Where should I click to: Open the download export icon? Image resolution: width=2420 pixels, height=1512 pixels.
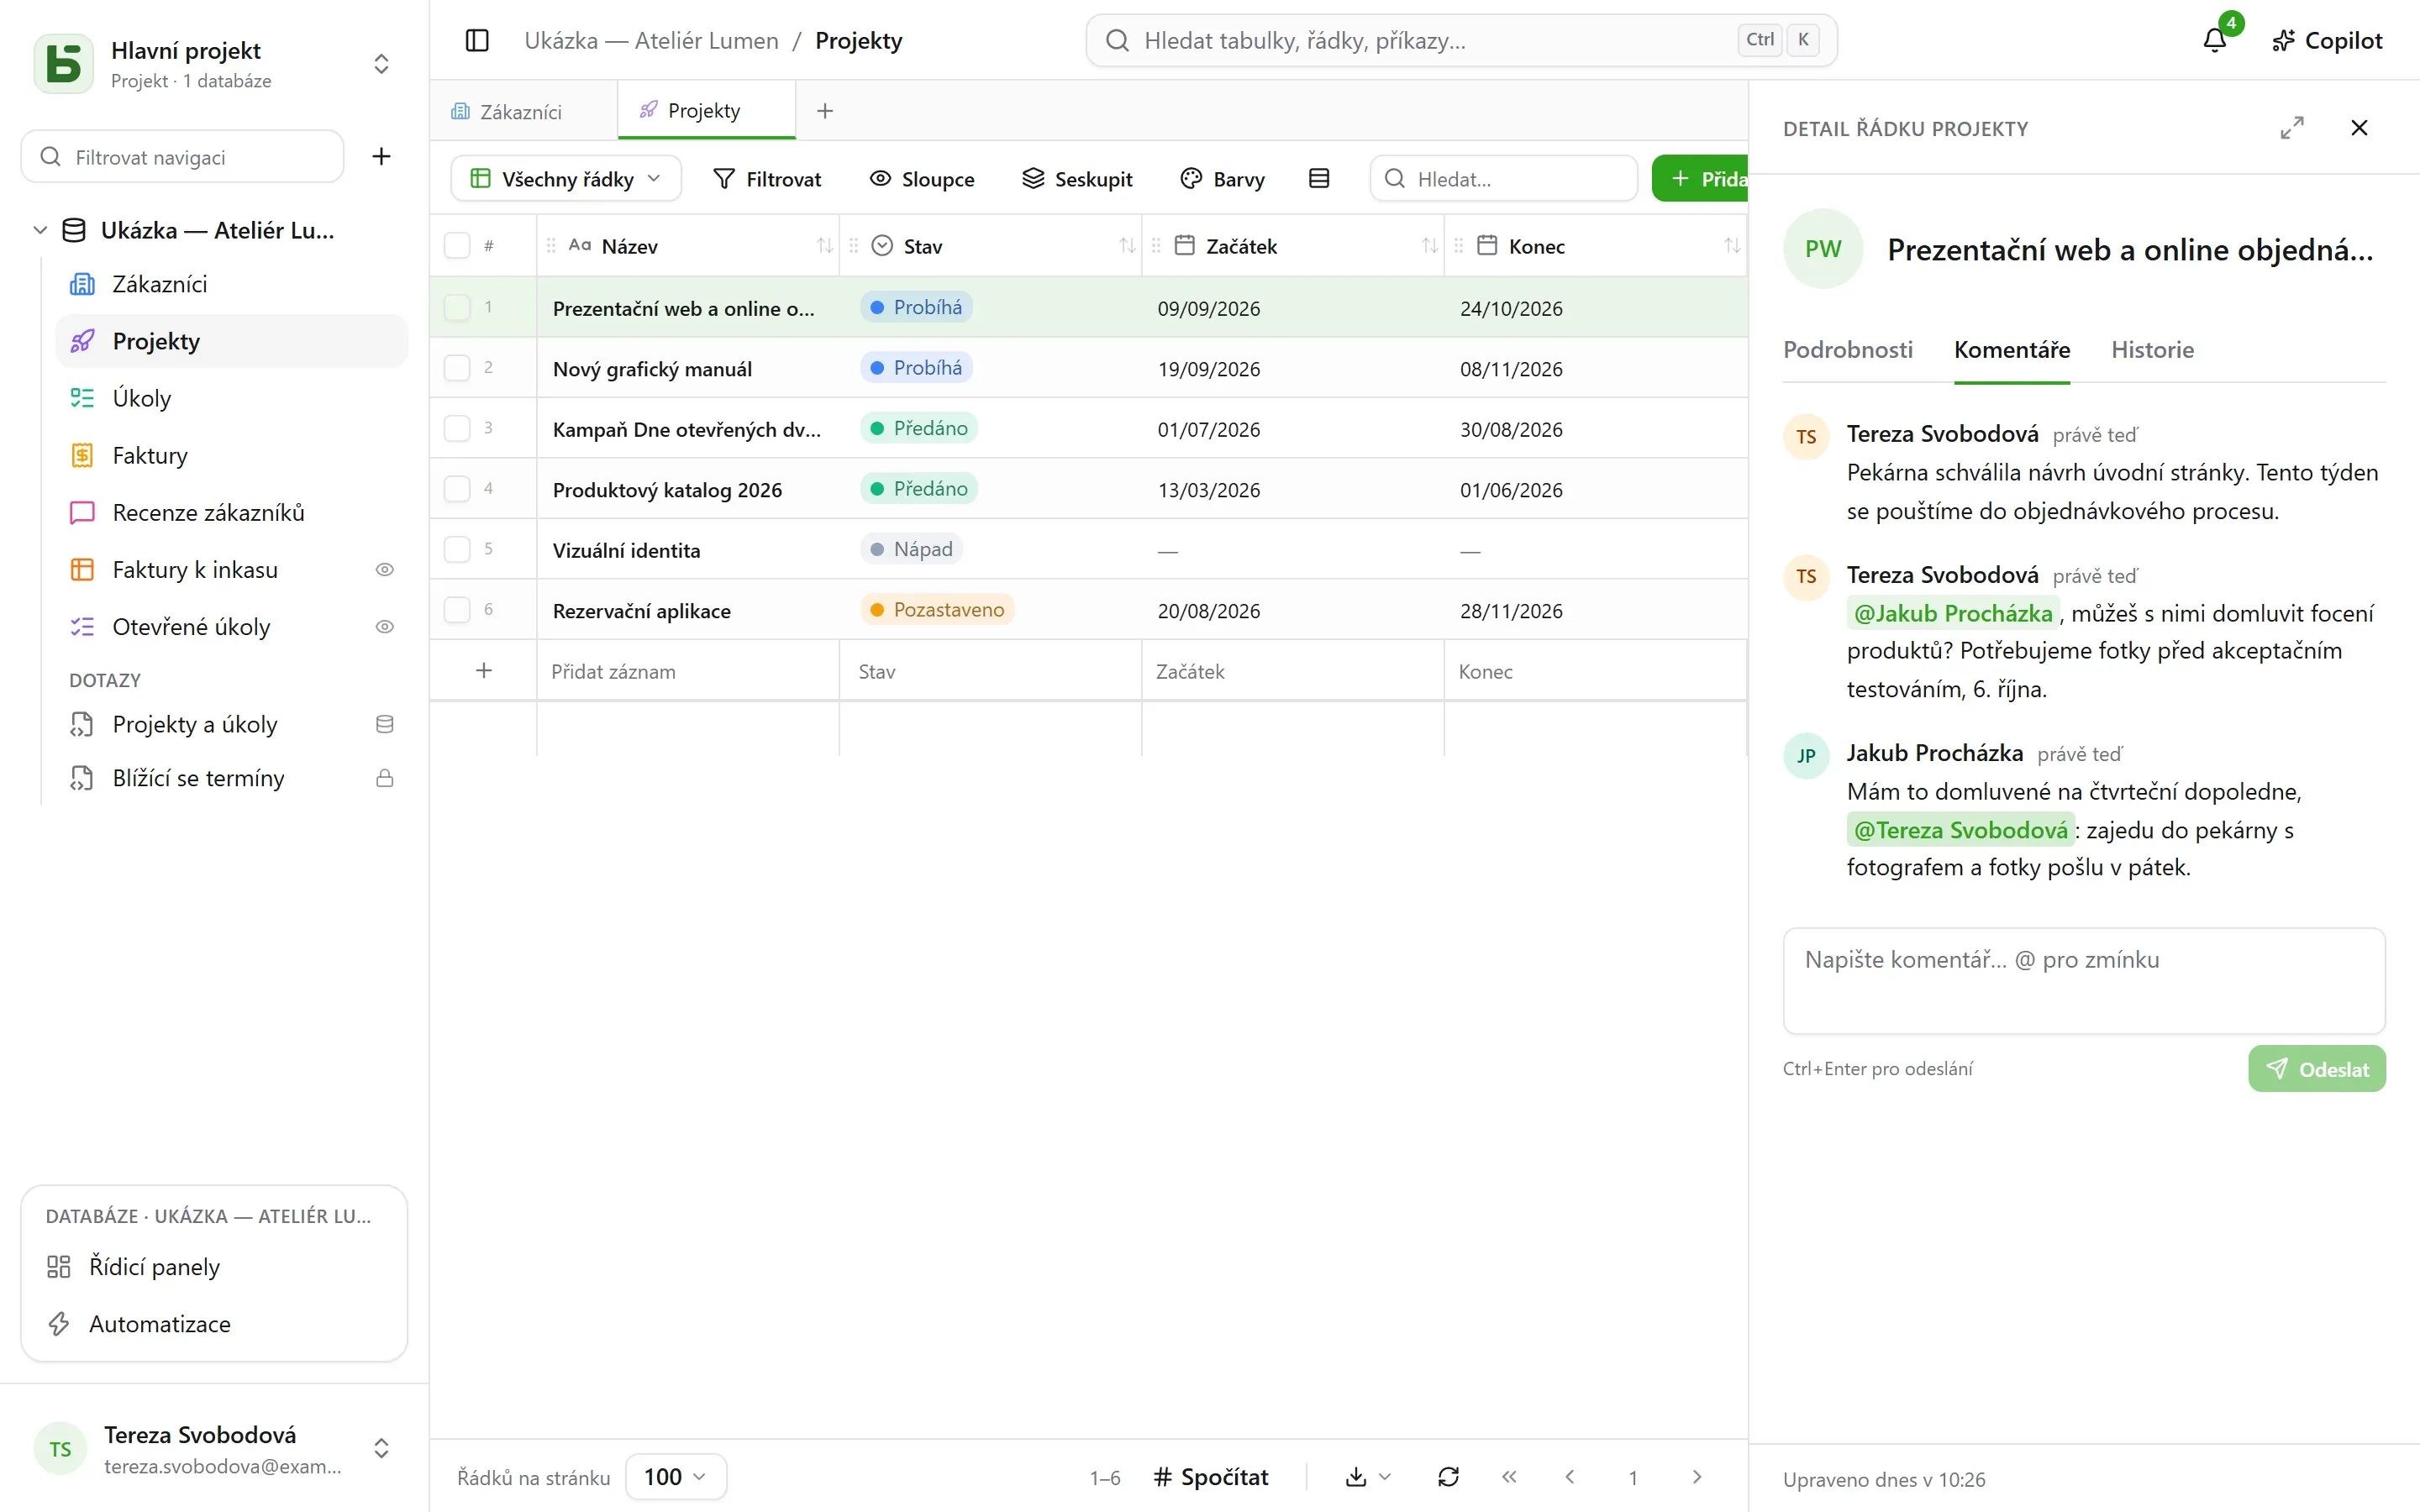(1367, 1477)
